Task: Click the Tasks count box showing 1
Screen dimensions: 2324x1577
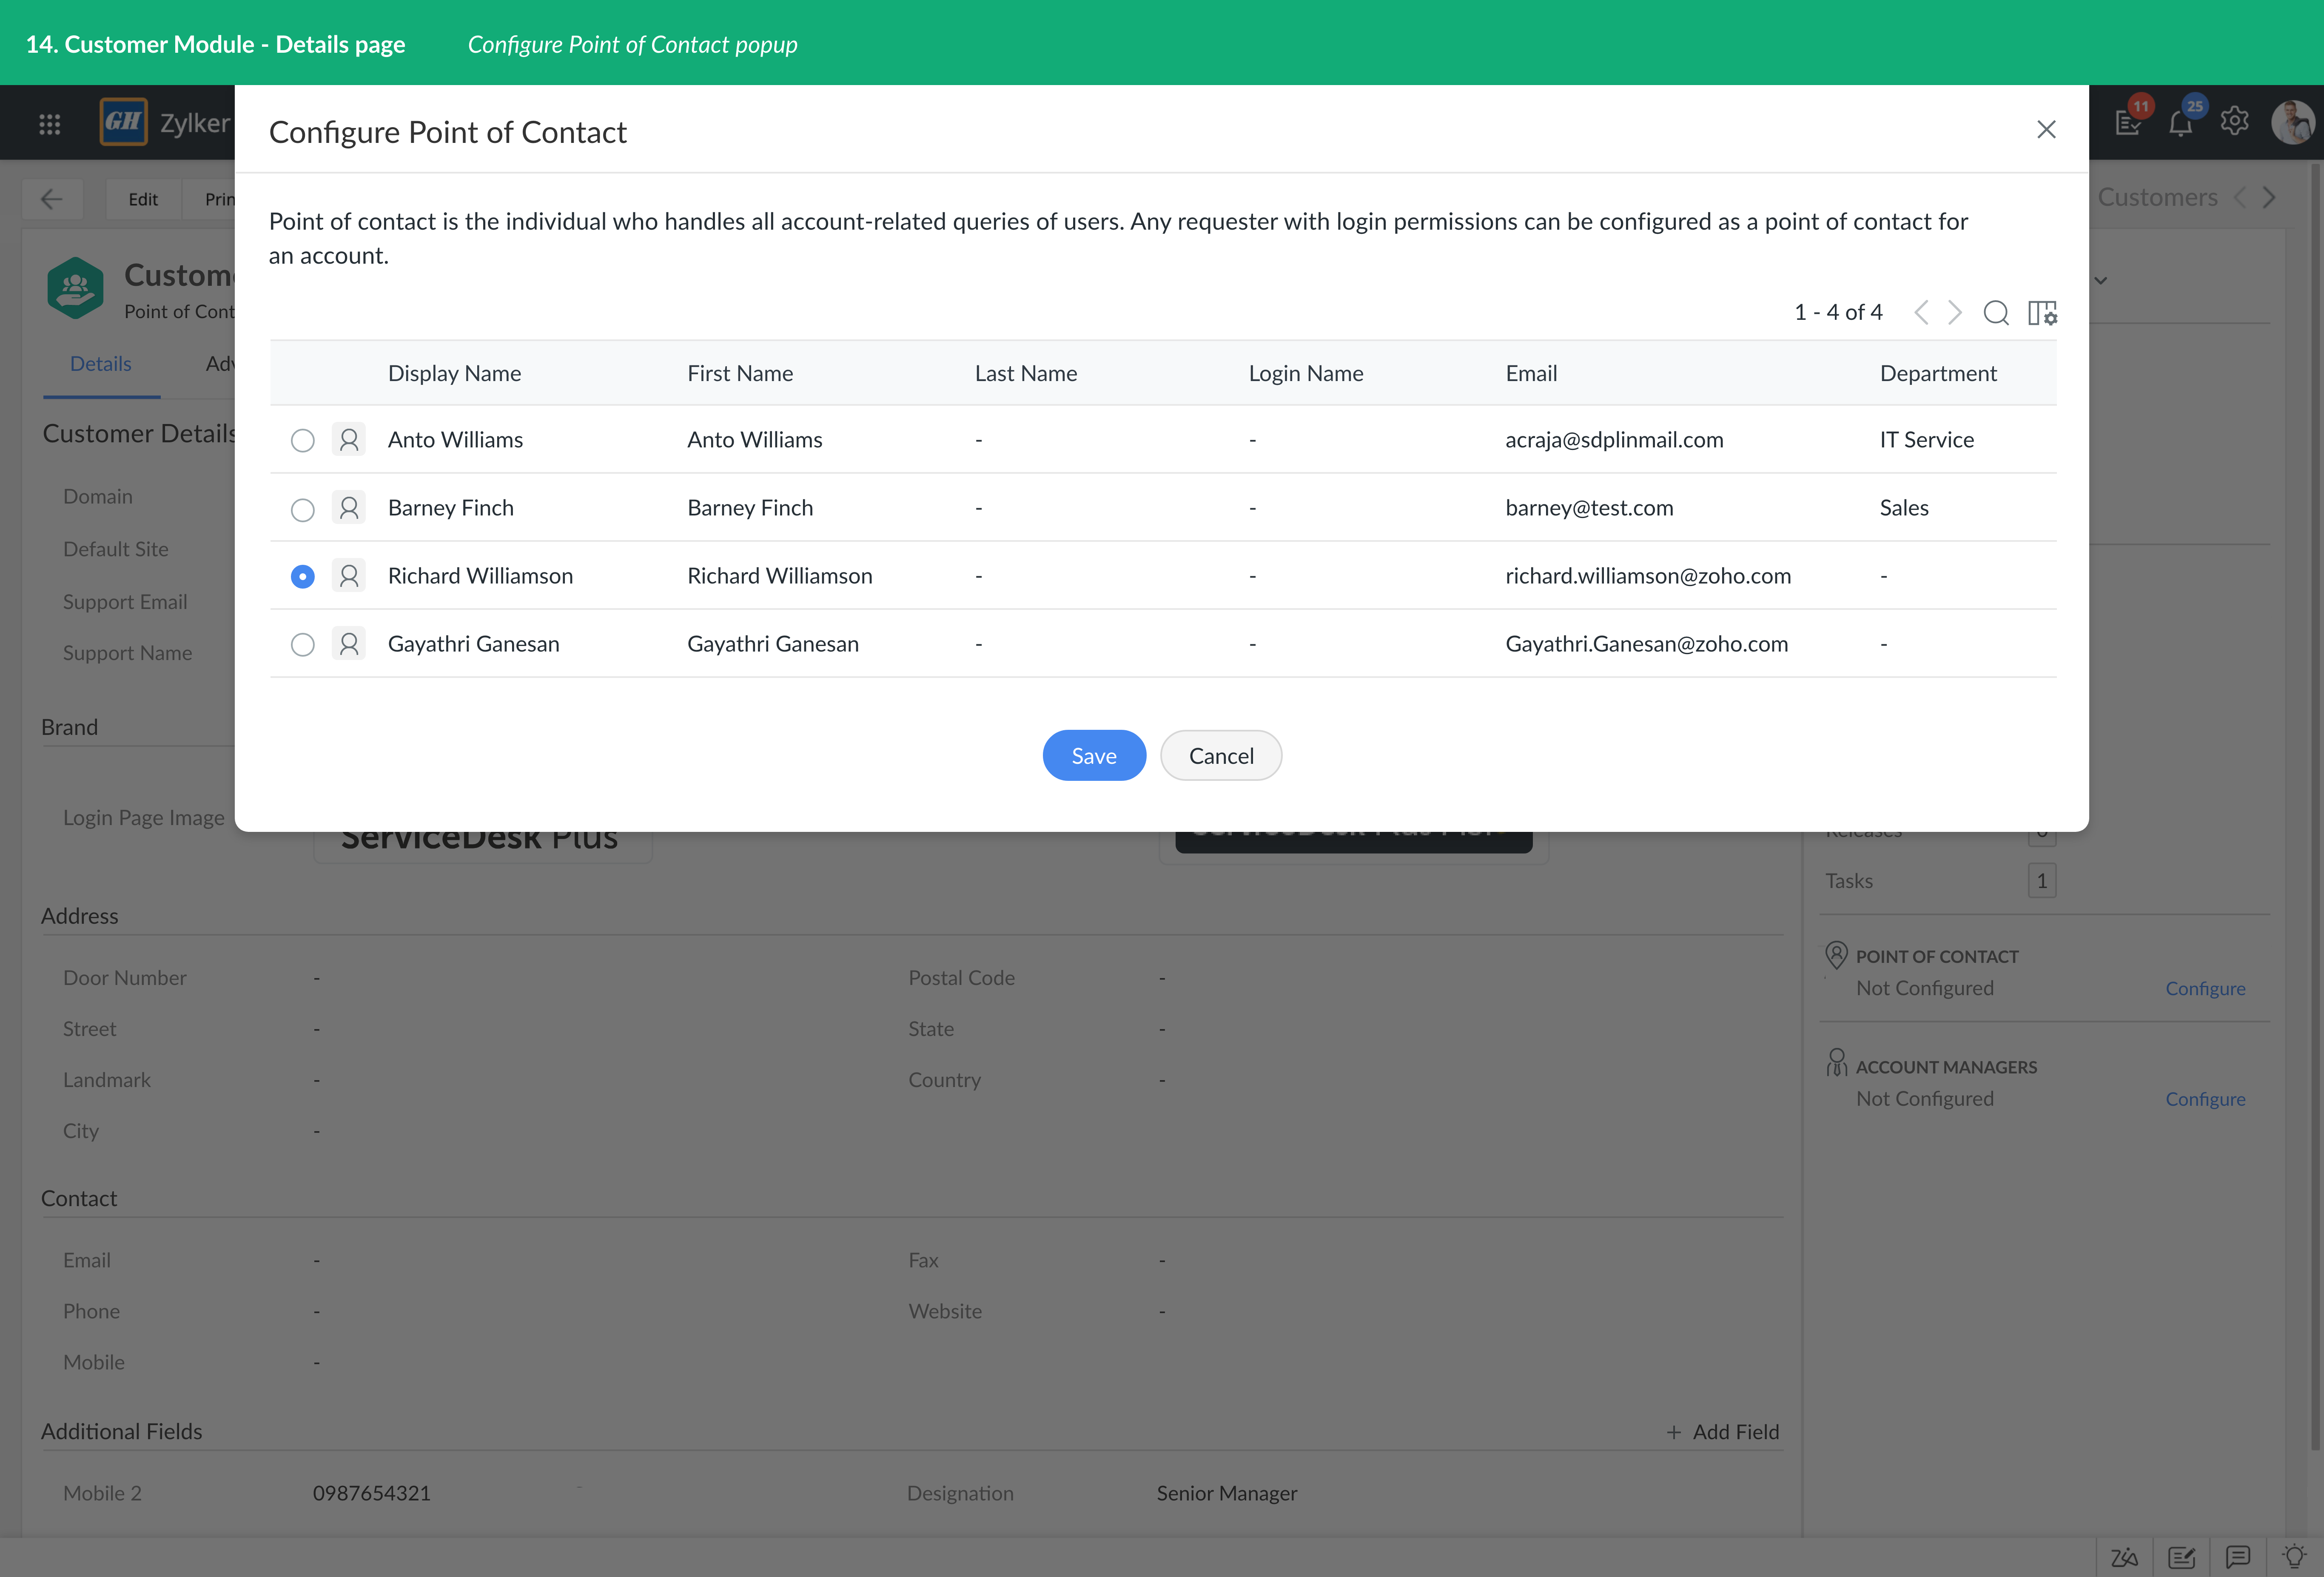Action: (2042, 881)
